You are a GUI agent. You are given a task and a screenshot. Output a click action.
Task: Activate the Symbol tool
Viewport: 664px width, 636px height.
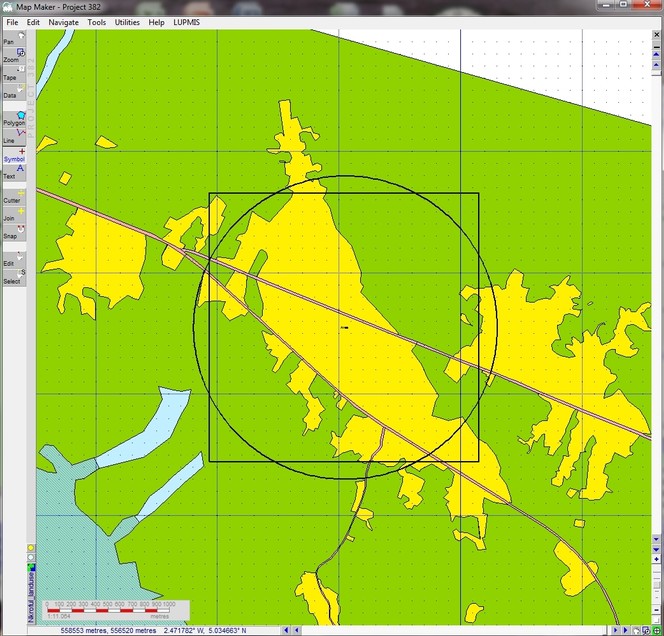coord(14,155)
